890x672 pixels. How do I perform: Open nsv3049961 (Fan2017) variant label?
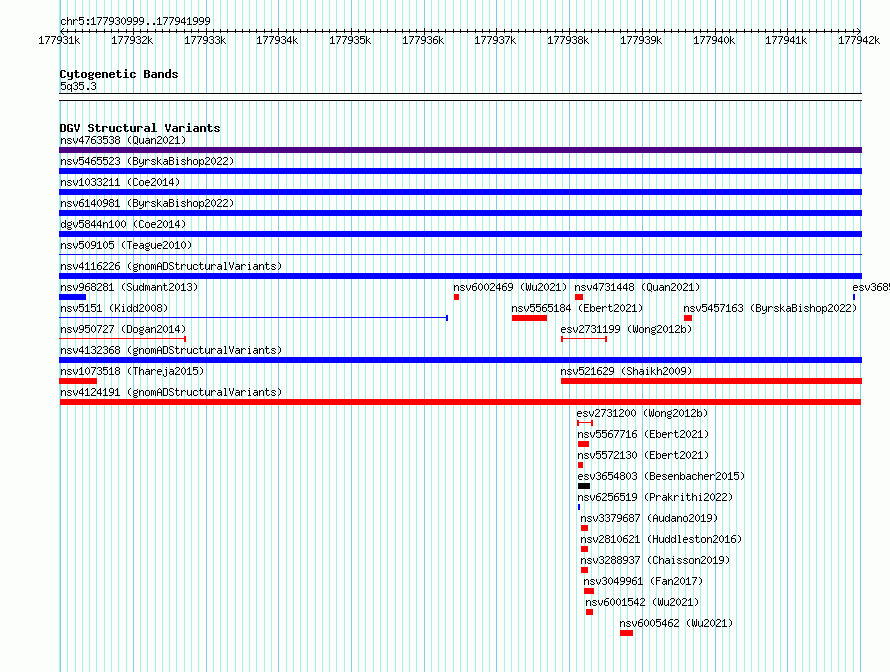click(x=643, y=581)
